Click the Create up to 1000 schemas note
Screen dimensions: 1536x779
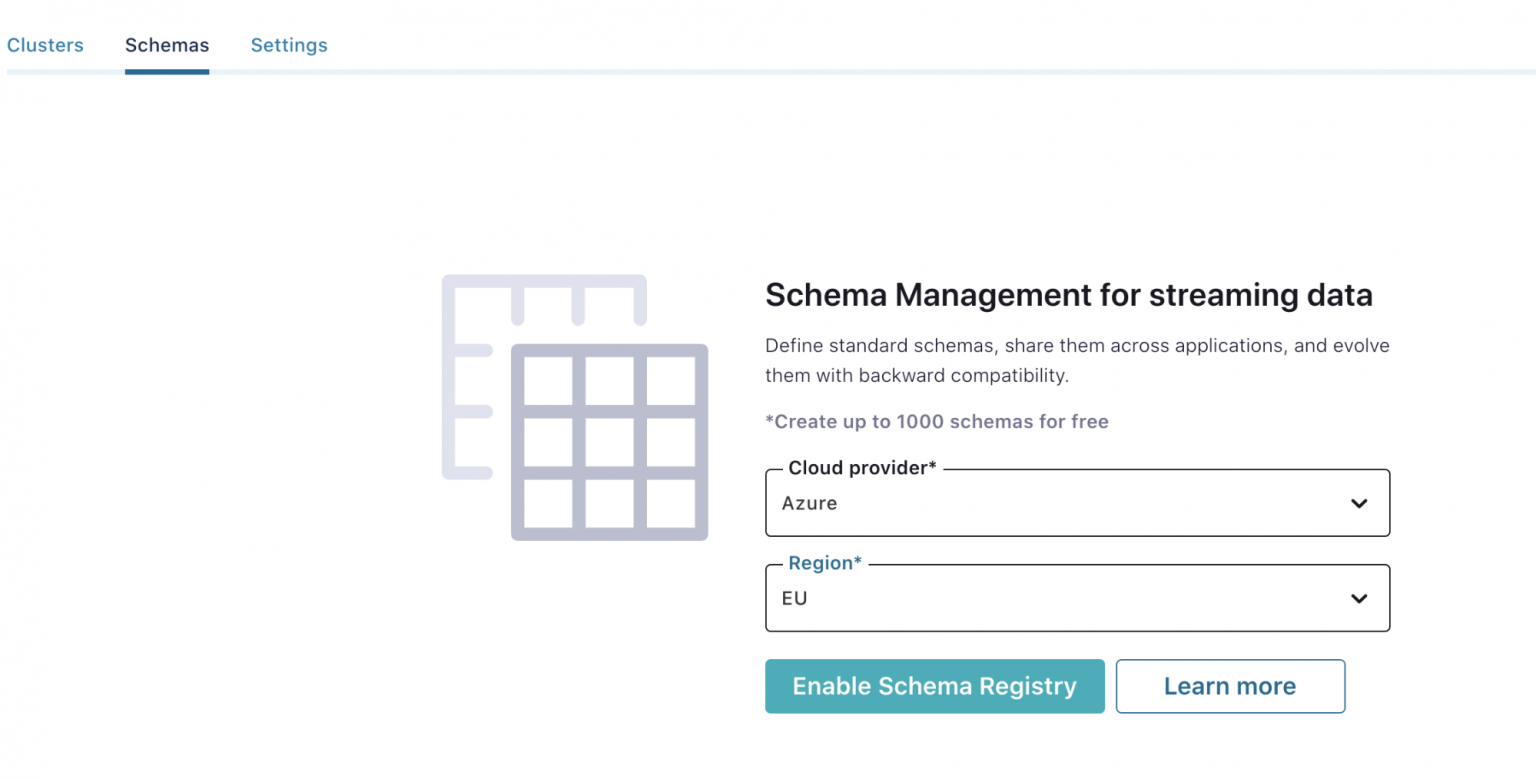click(937, 421)
